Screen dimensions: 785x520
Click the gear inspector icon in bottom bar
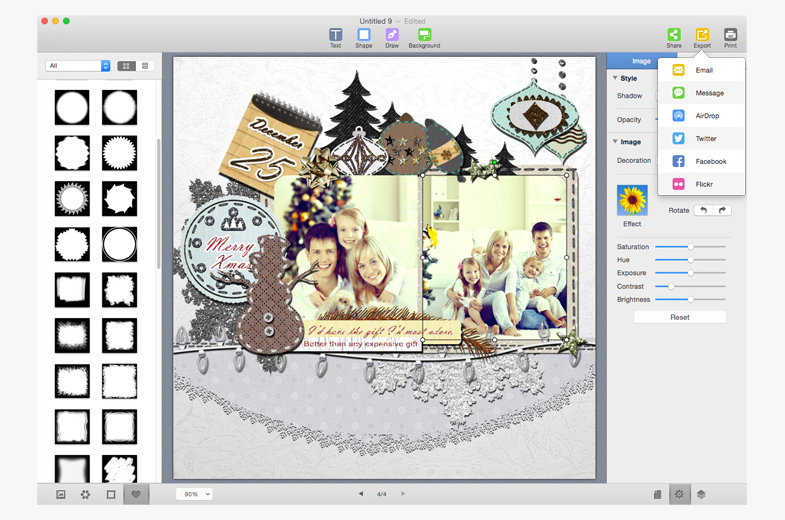click(679, 494)
